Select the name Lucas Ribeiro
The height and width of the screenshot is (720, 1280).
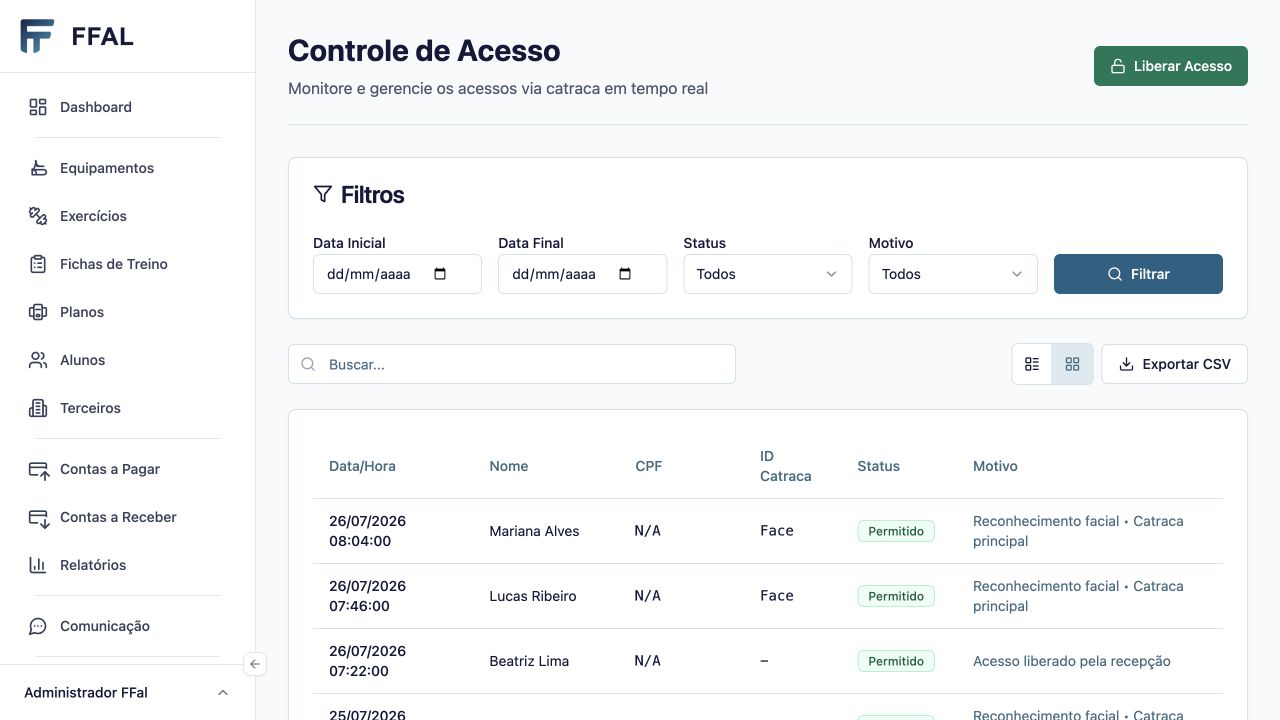pos(533,596)
